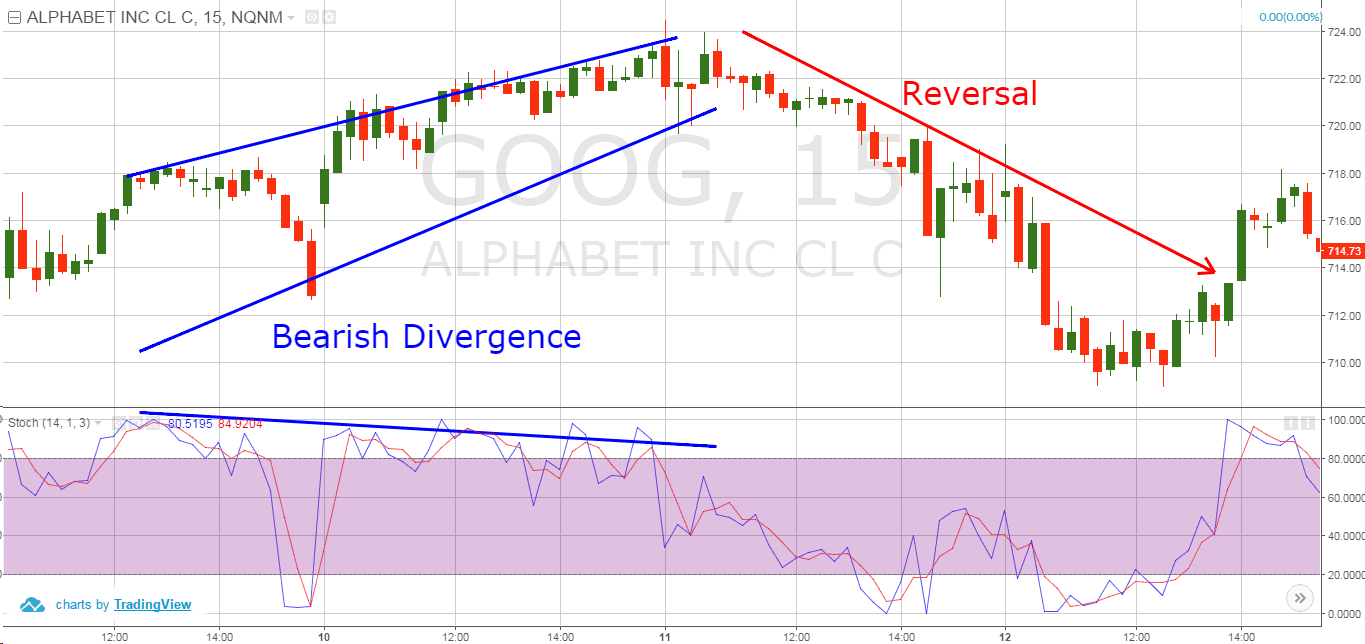Image resolution: width=1365 pixels, height=644 pixels.
Task: Open the main symbol settings gear icon
Action: coord(330,16)
